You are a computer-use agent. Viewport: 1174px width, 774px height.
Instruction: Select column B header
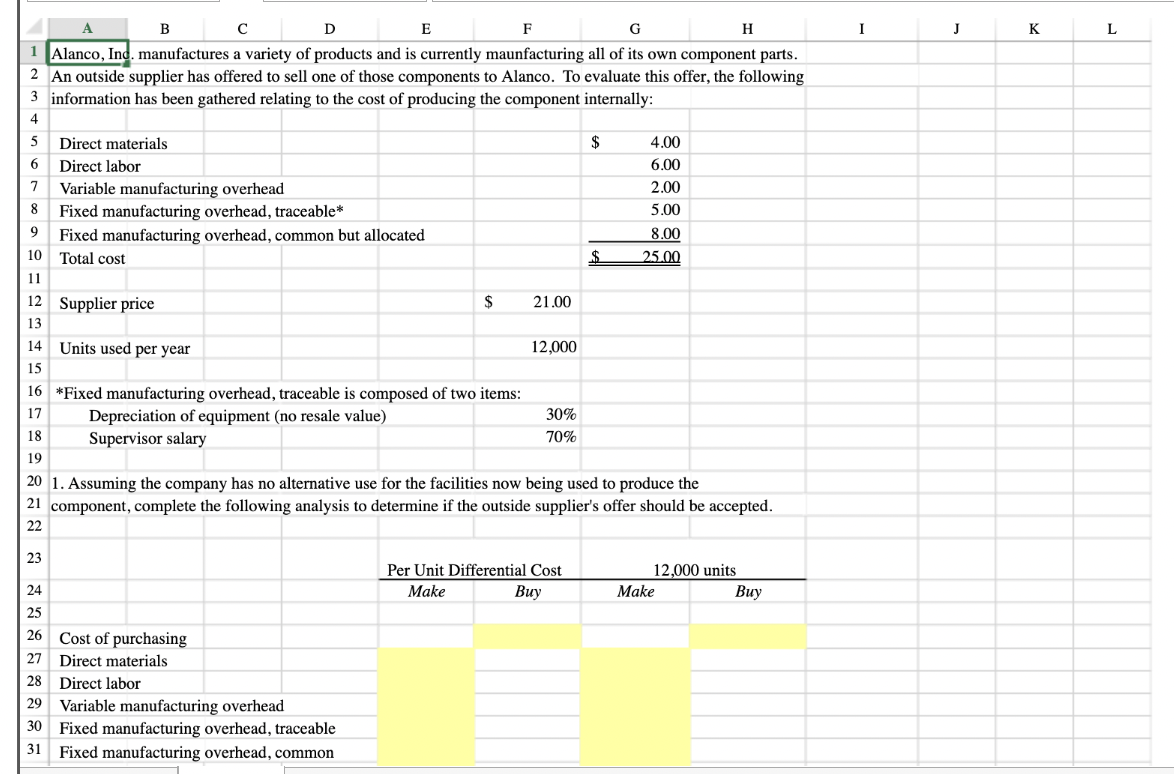click(165, 28)
